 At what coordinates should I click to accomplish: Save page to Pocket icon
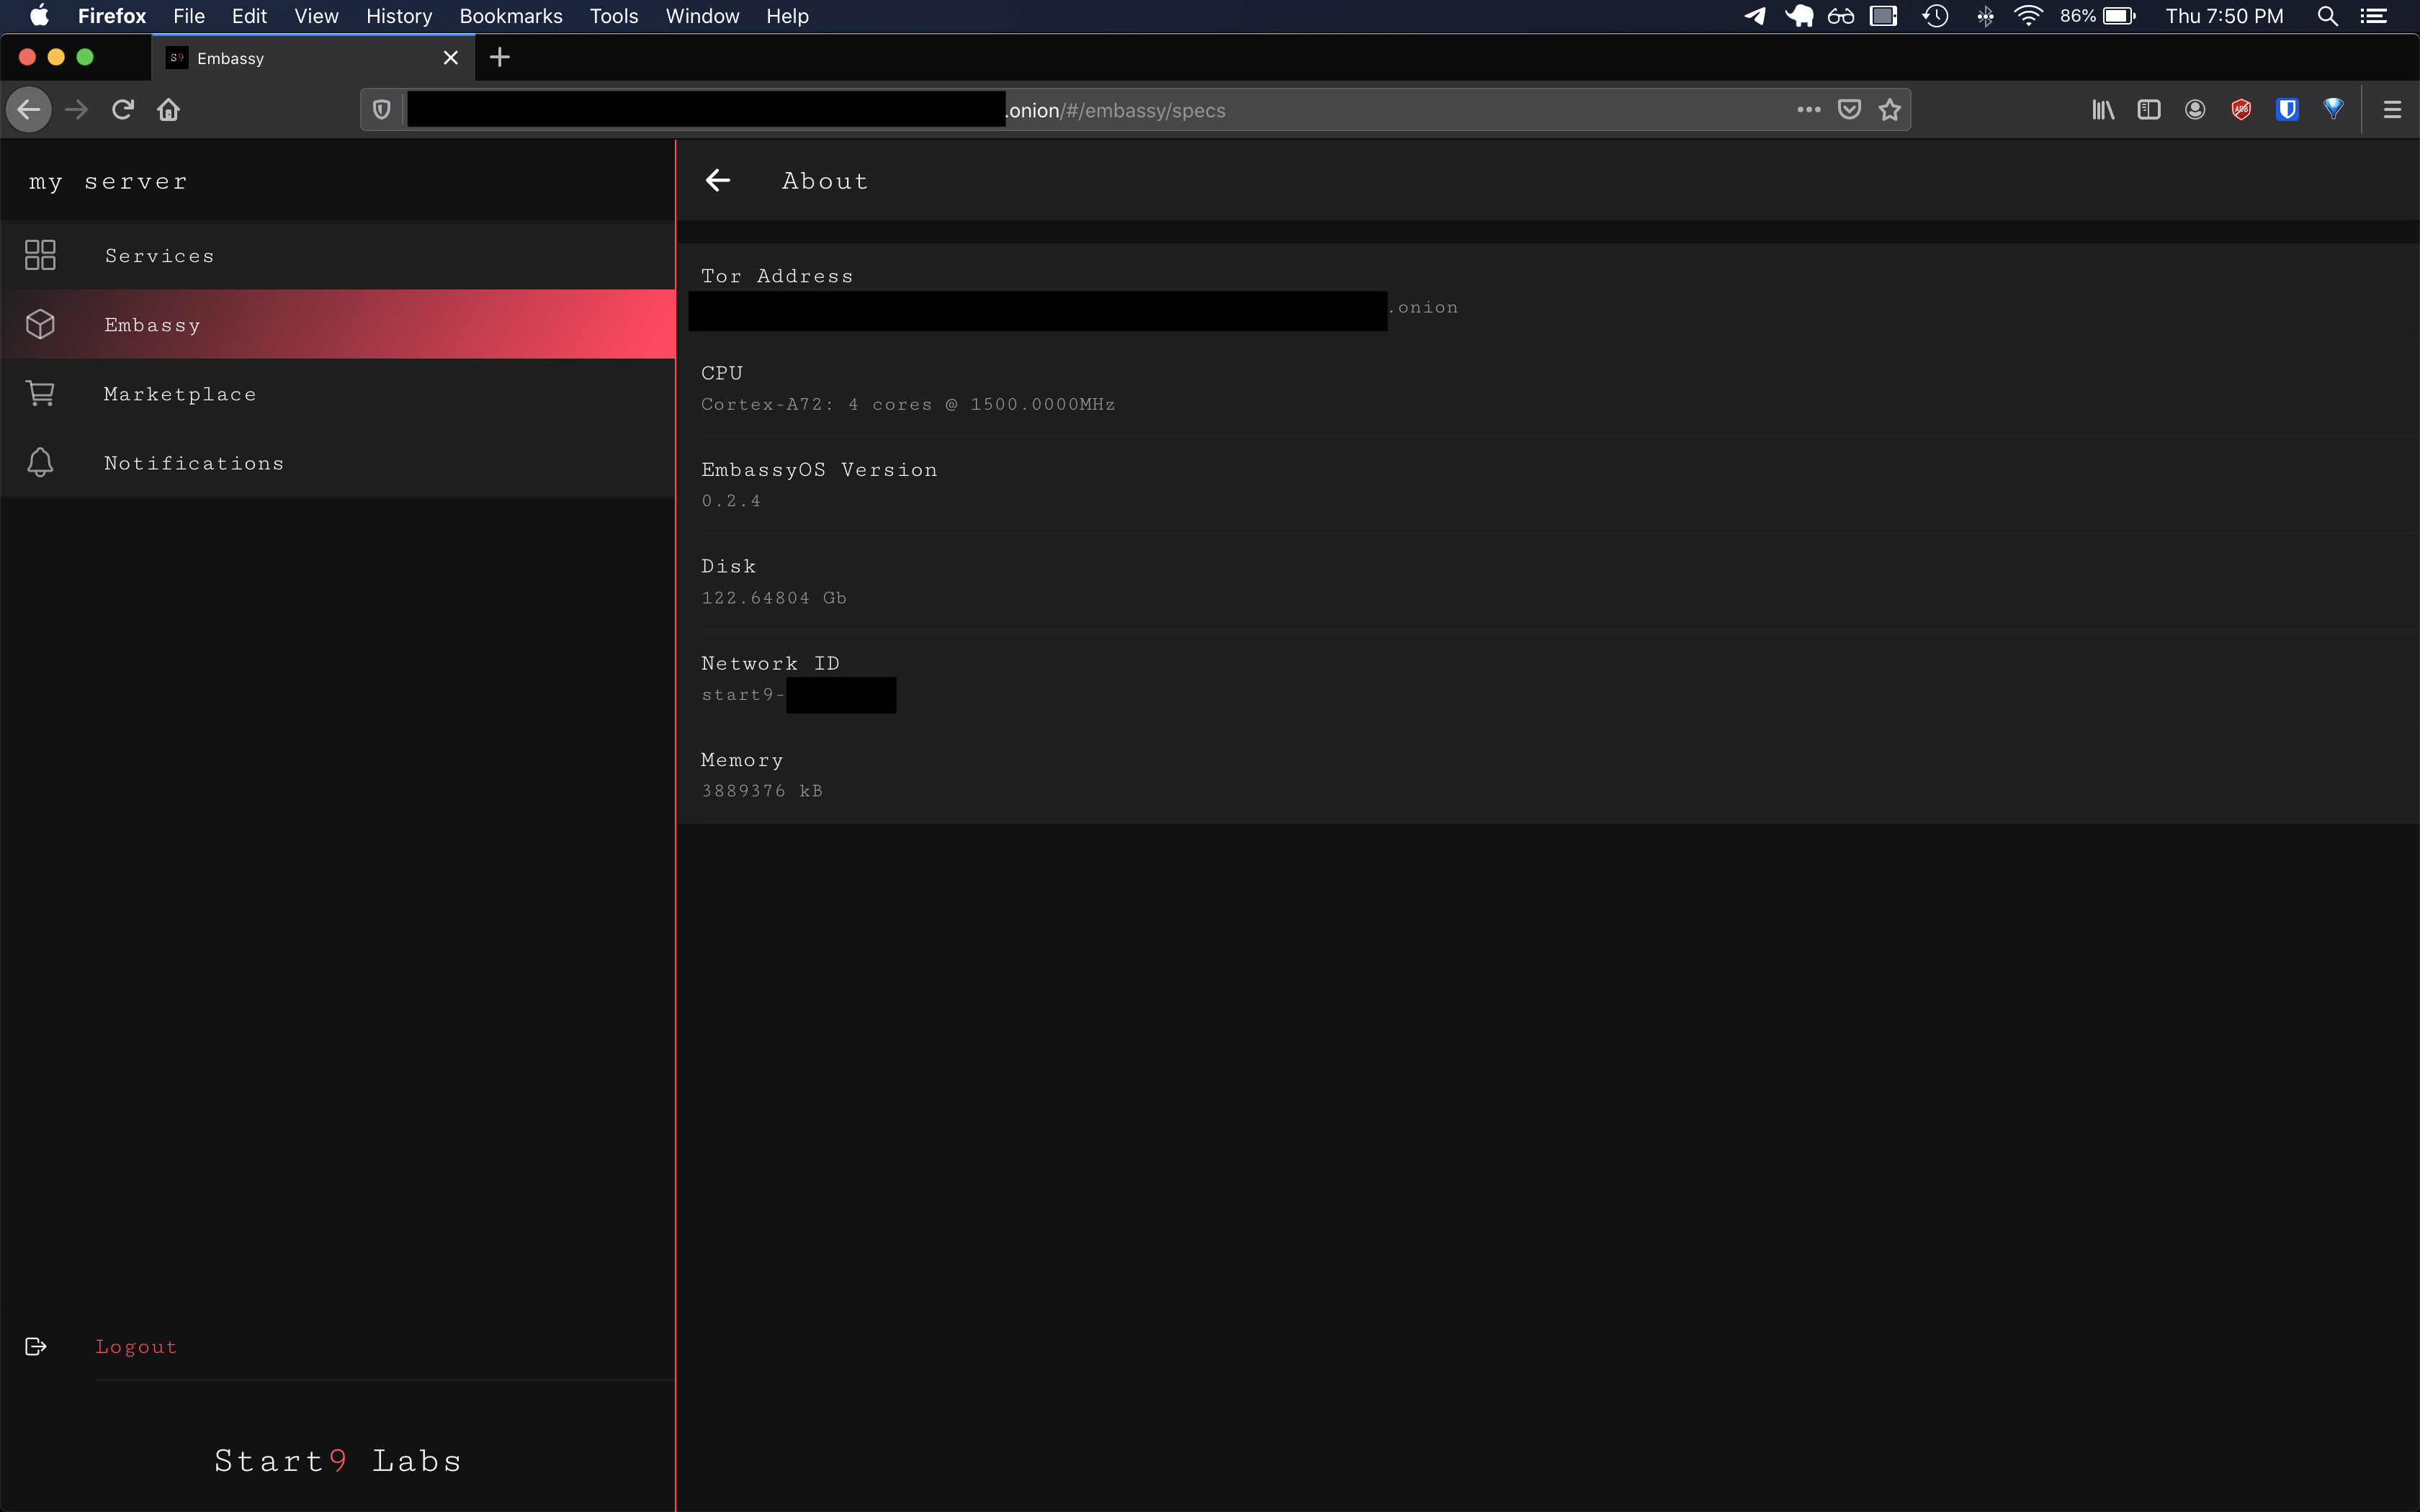(x=1849, y=110)
